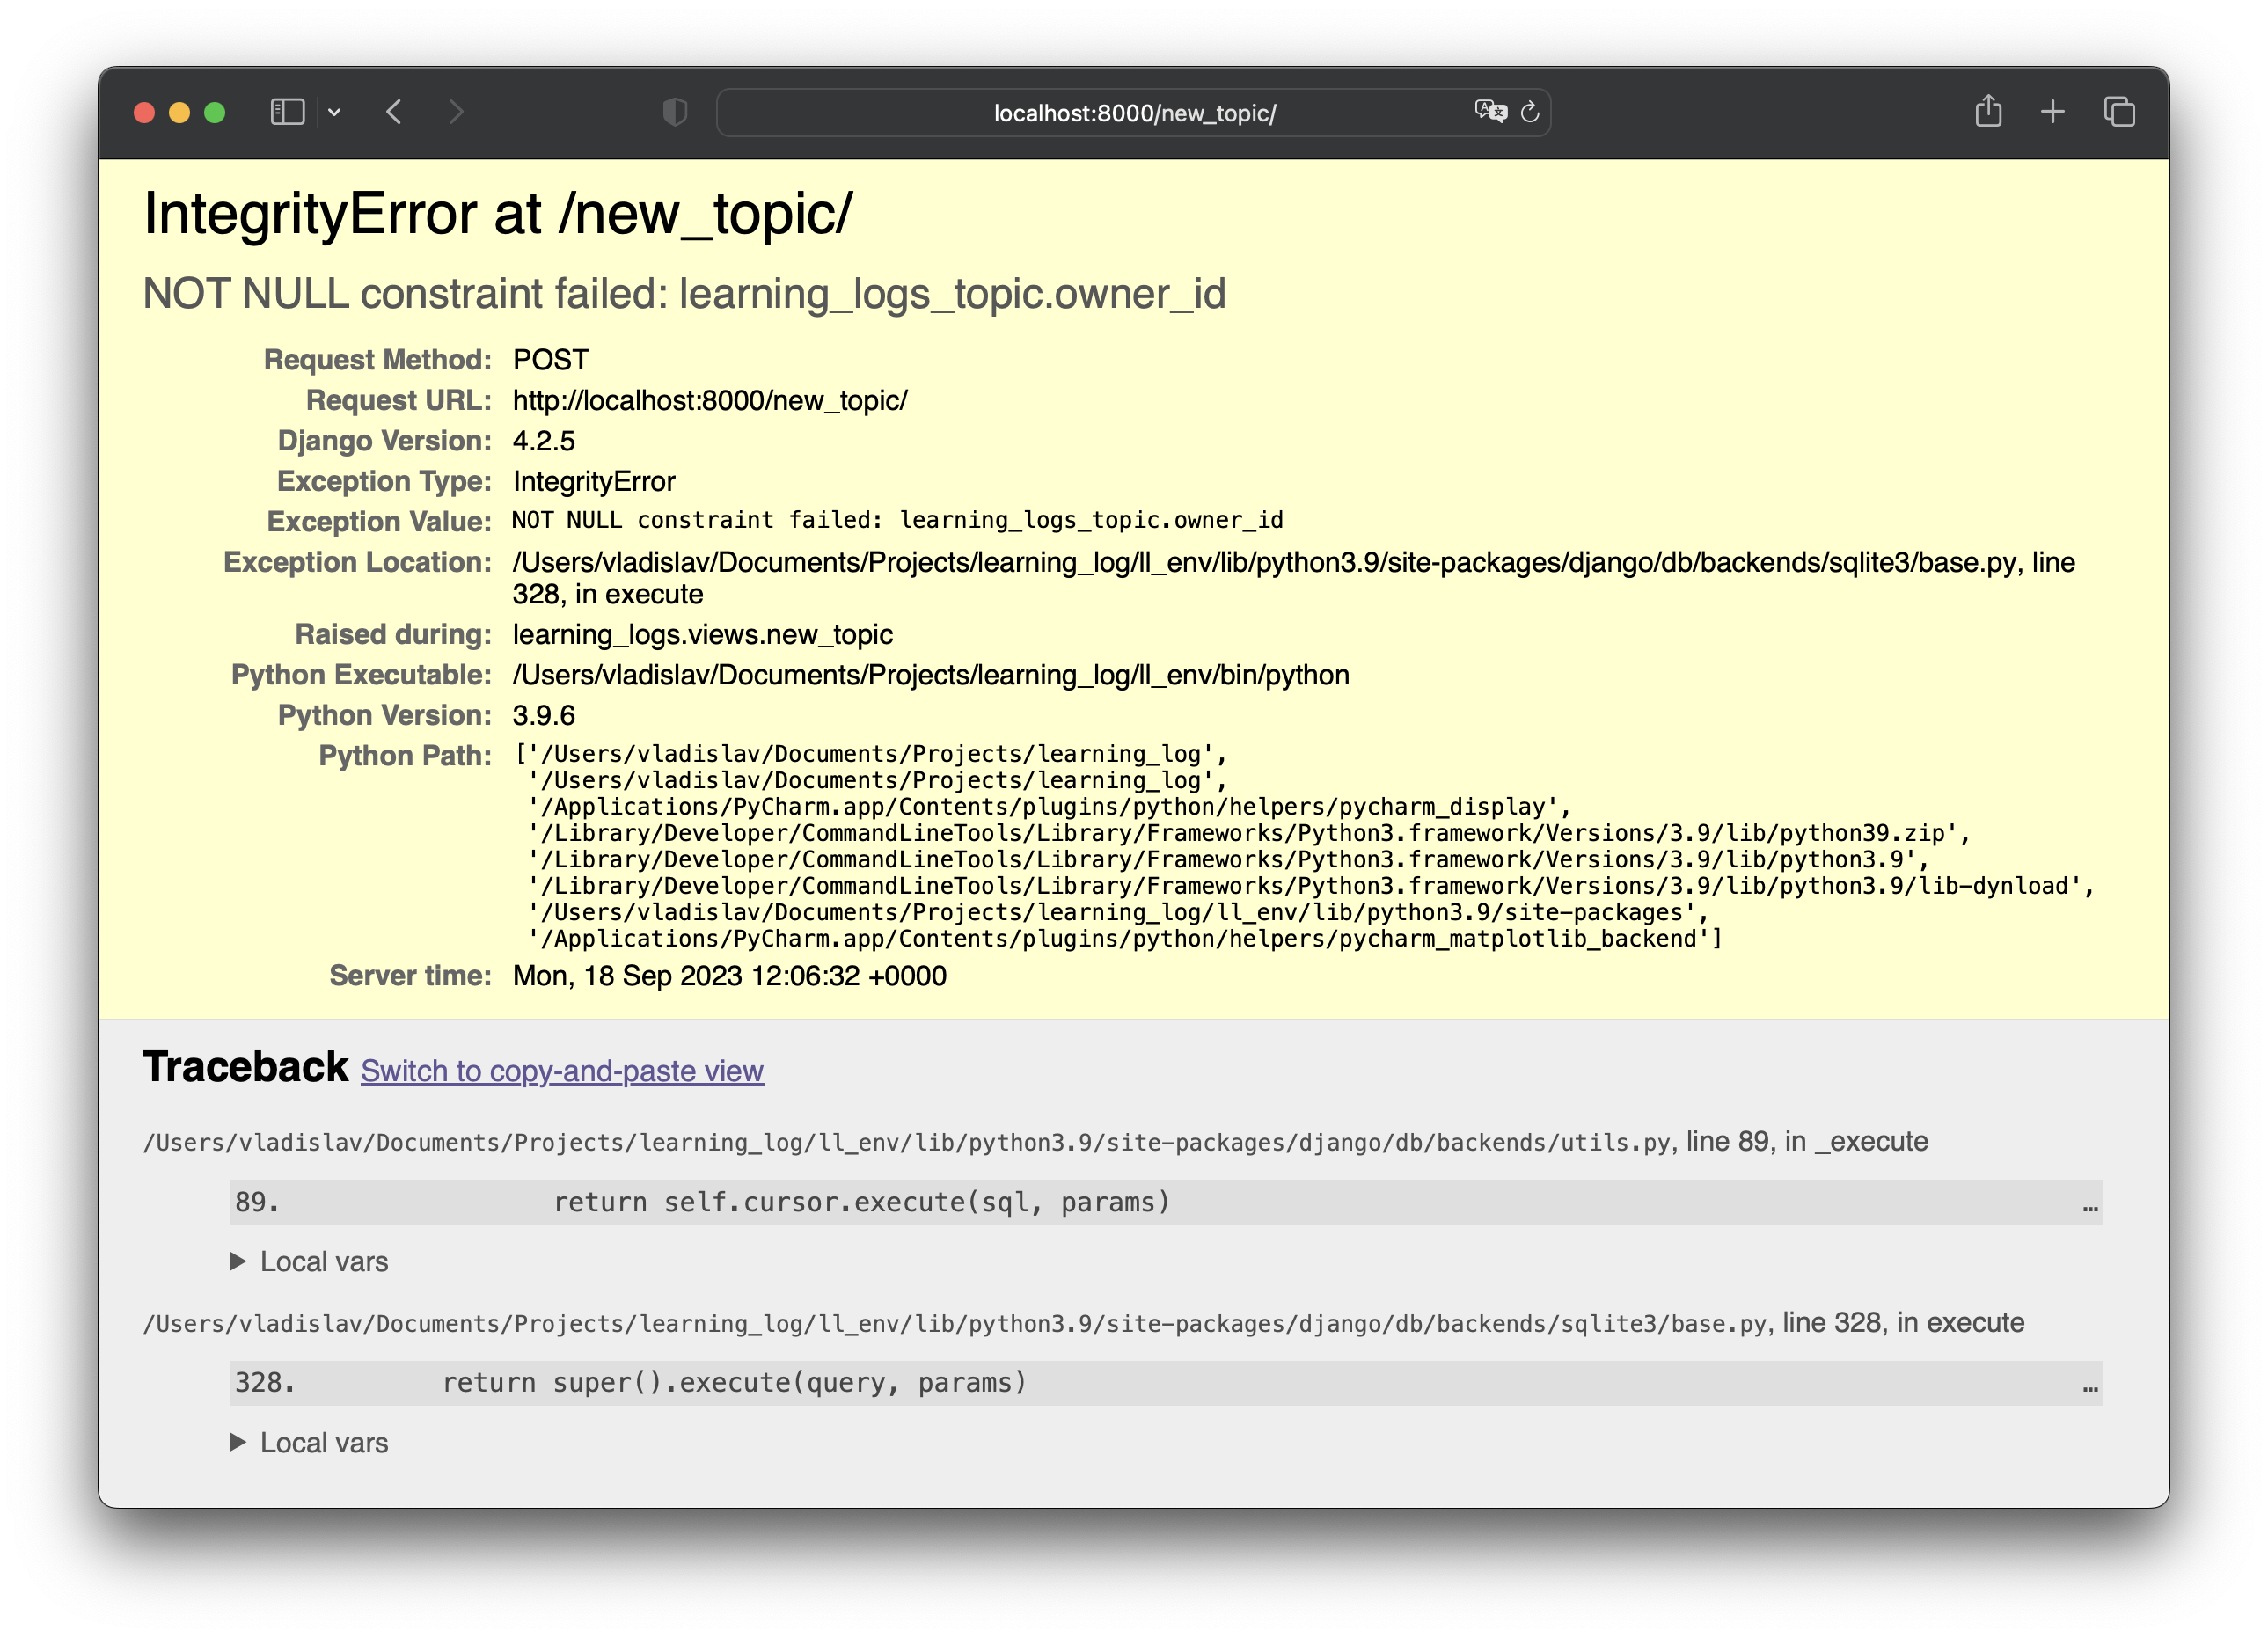Screen dimensions: 2268x1638
Task: Click the pycharm_display entry in Python Path
Action: pyautogui.click(x=1050, y=807)
